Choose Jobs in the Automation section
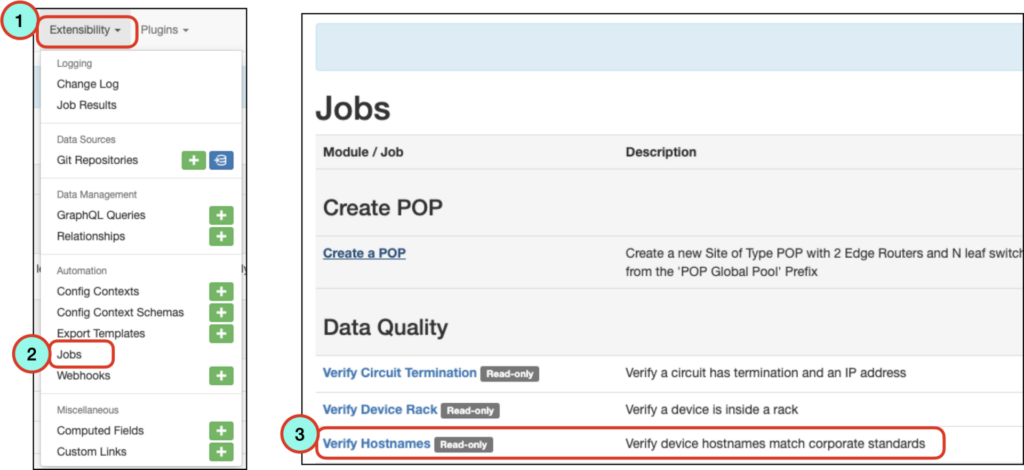The height and width of the screenshot is (470, 1024). 69,354
